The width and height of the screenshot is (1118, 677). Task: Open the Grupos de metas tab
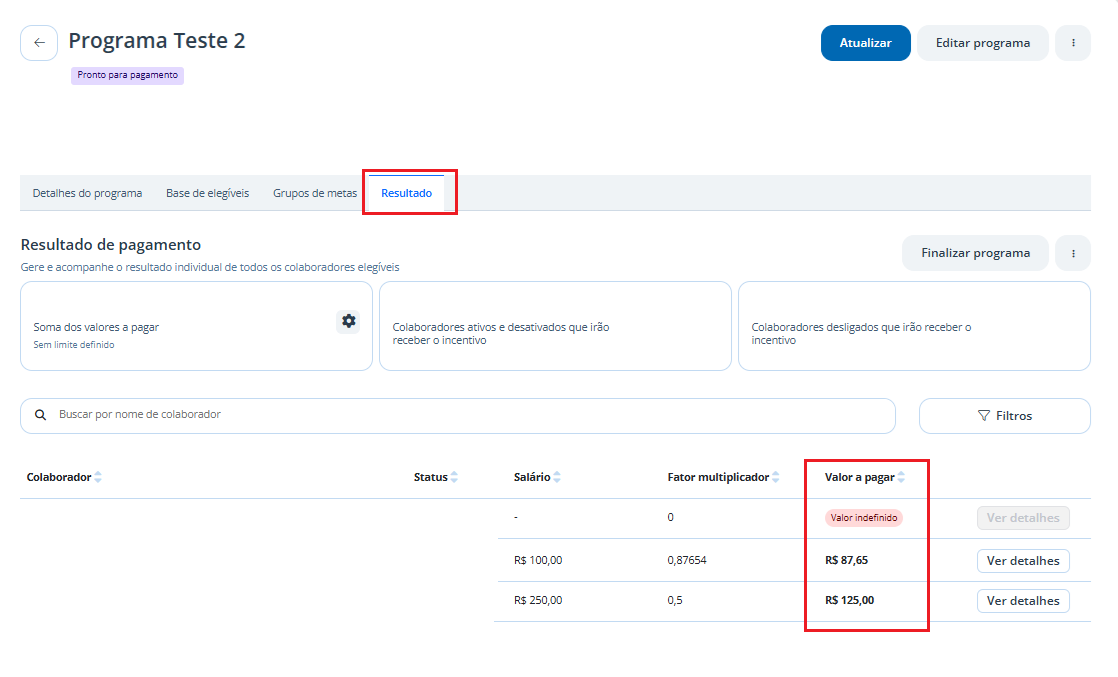314,193
